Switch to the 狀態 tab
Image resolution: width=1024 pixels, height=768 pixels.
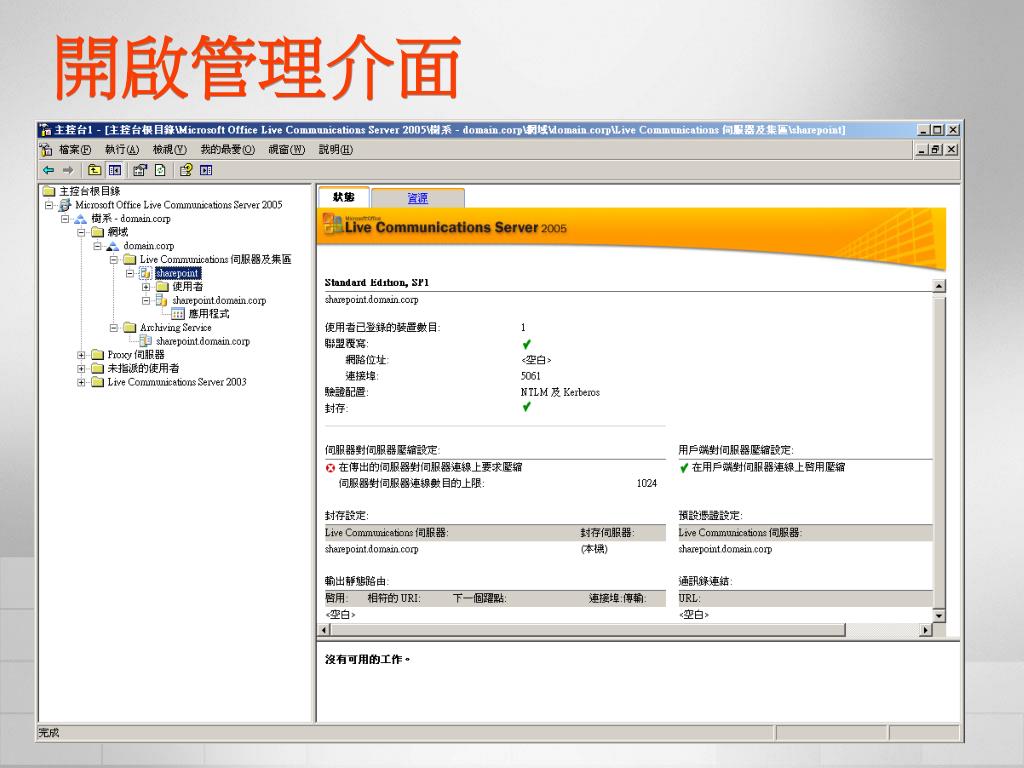[x=344, y=197]
